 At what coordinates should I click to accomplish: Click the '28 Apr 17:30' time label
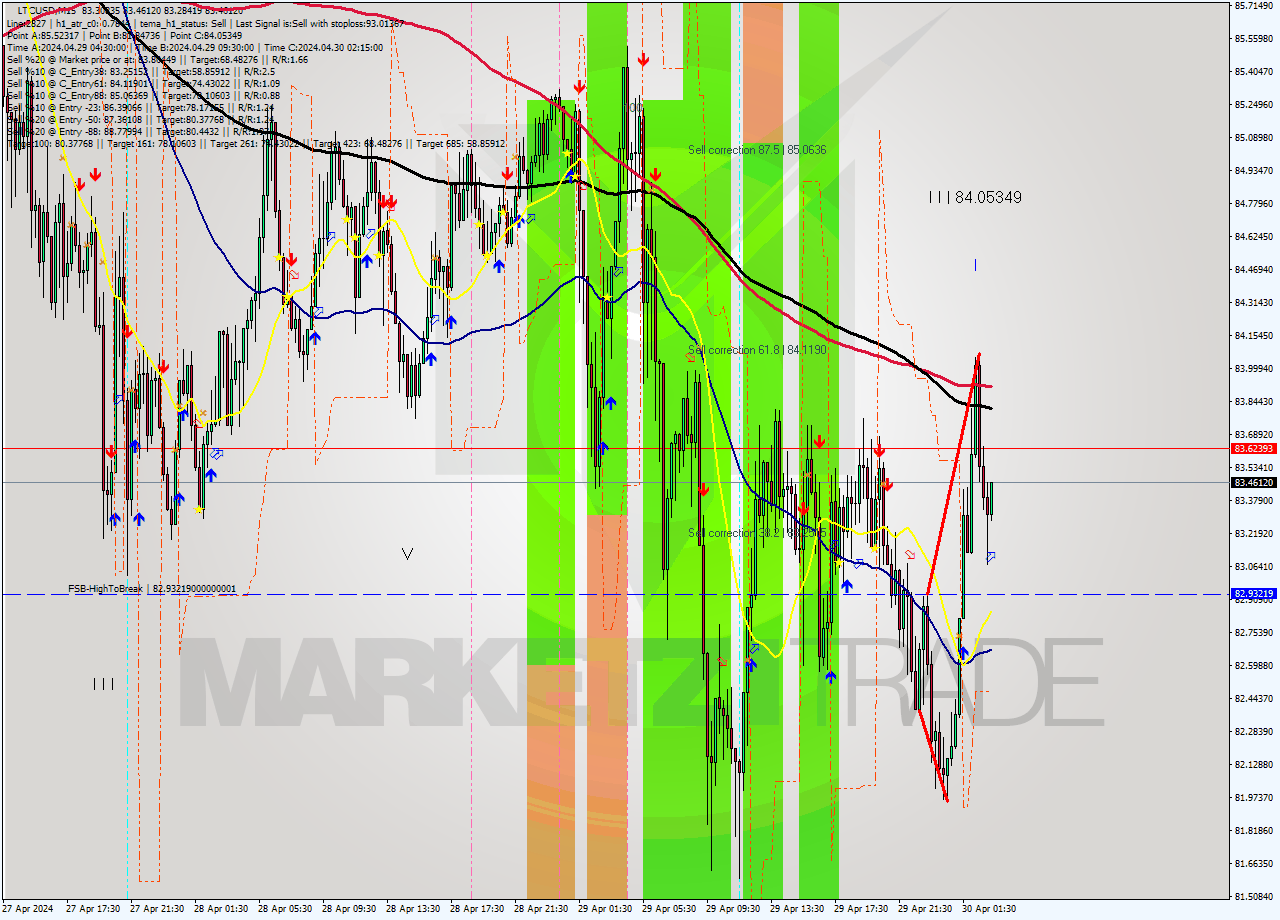477,909
